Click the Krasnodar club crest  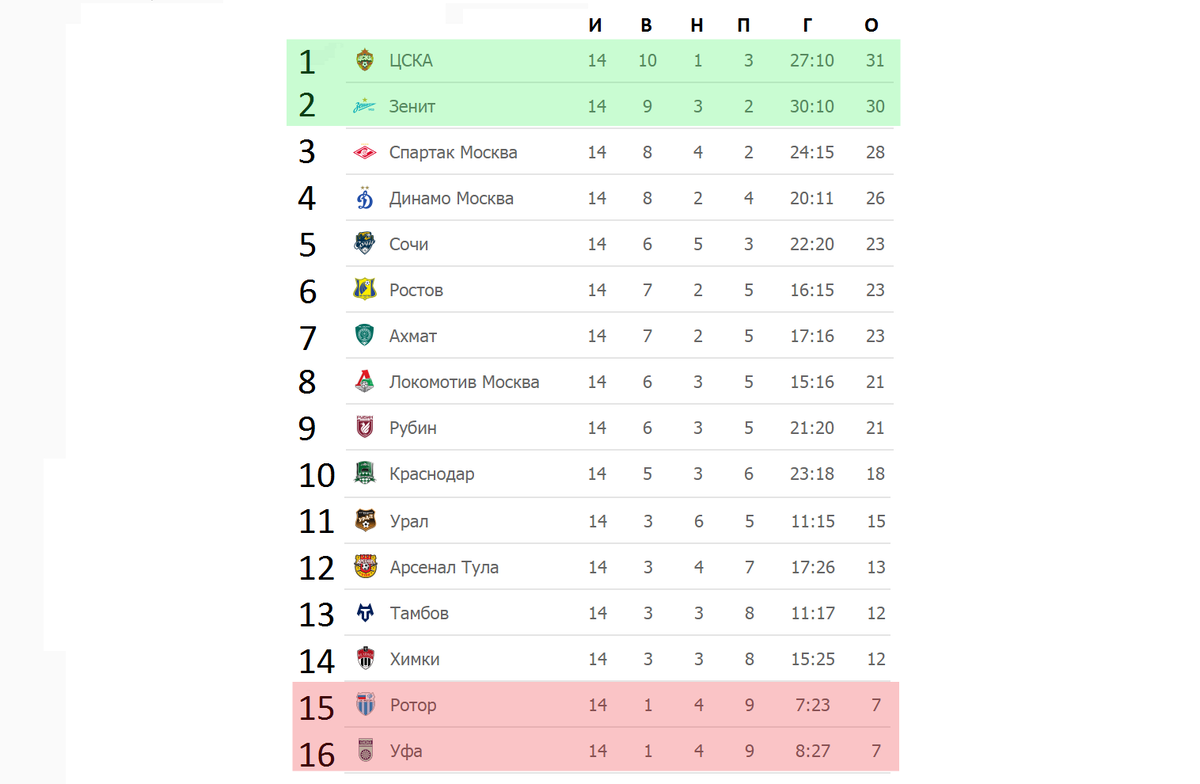(365, 474)
